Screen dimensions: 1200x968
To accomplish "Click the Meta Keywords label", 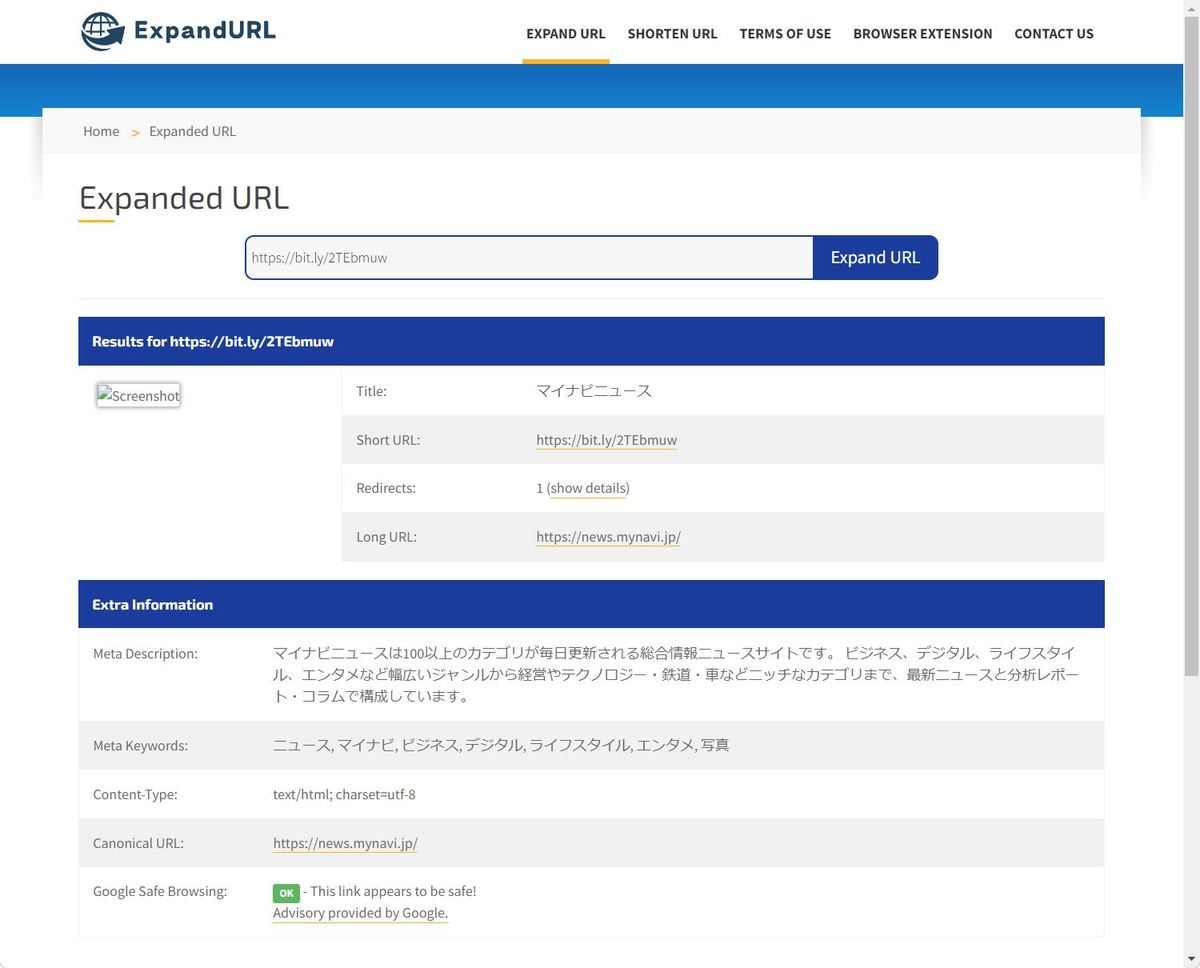I will pyautogui.click(x=140, y=746).
